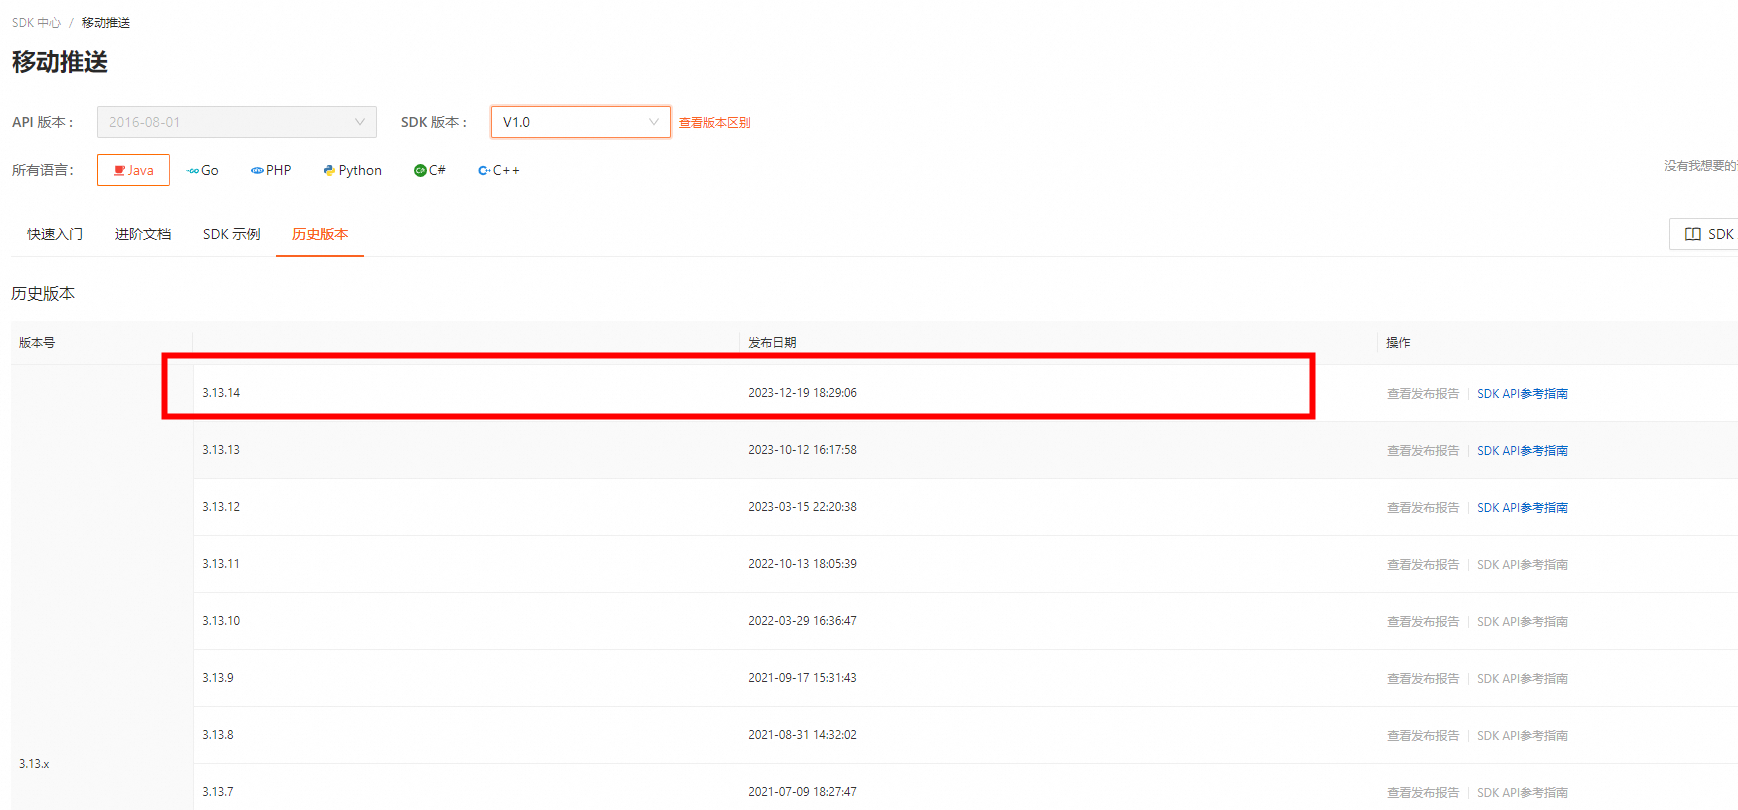Click the 发布日期 column header

(x=772, y=343)
